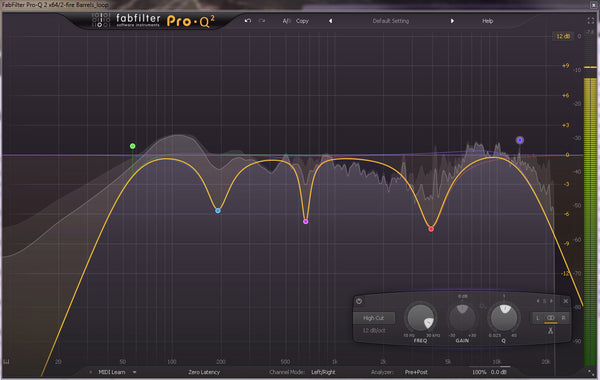Solo the selected band with S button
Screen dimensions: 600x380
pos(545,301)
